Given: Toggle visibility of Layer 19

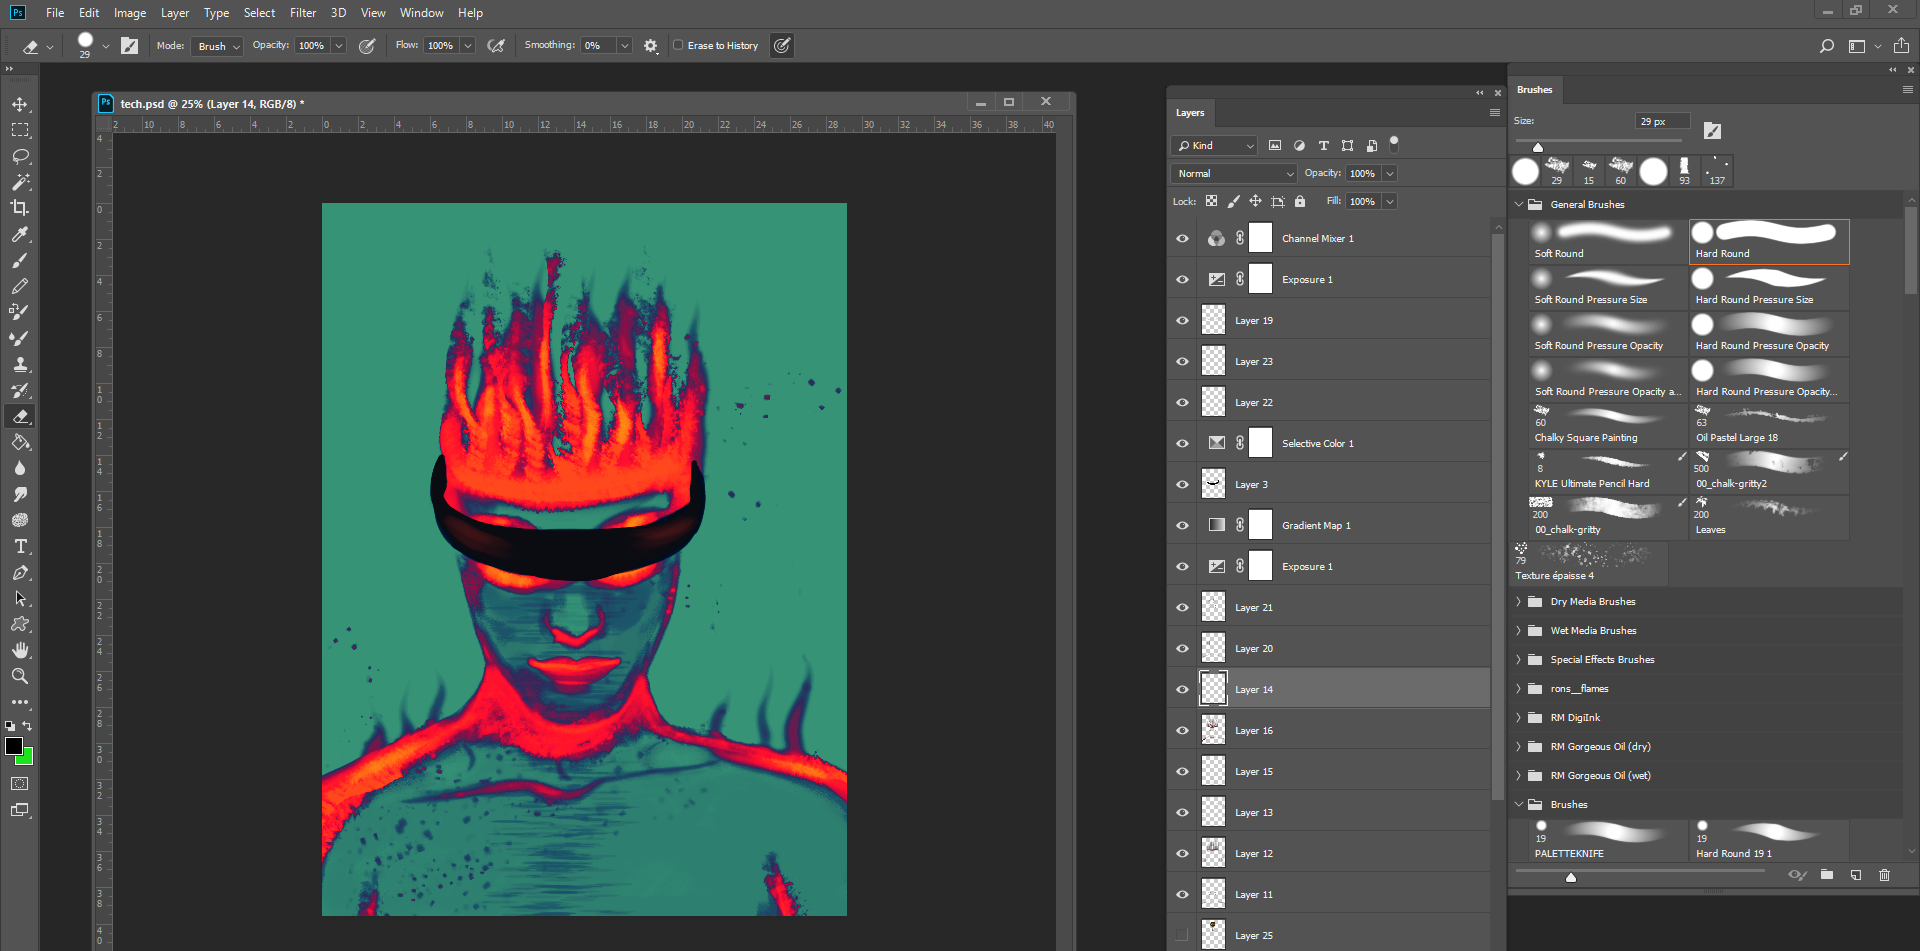Looking at the screenshot, I should (1182, 320).
